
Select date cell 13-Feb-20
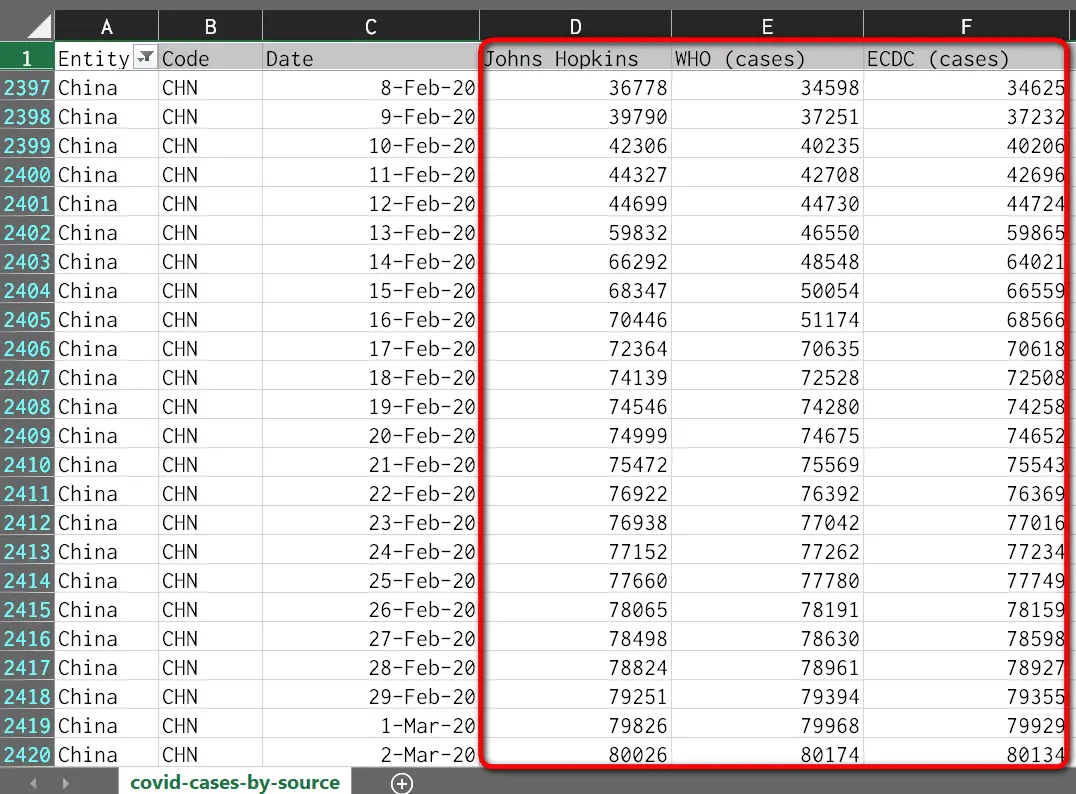pos(371,233)
